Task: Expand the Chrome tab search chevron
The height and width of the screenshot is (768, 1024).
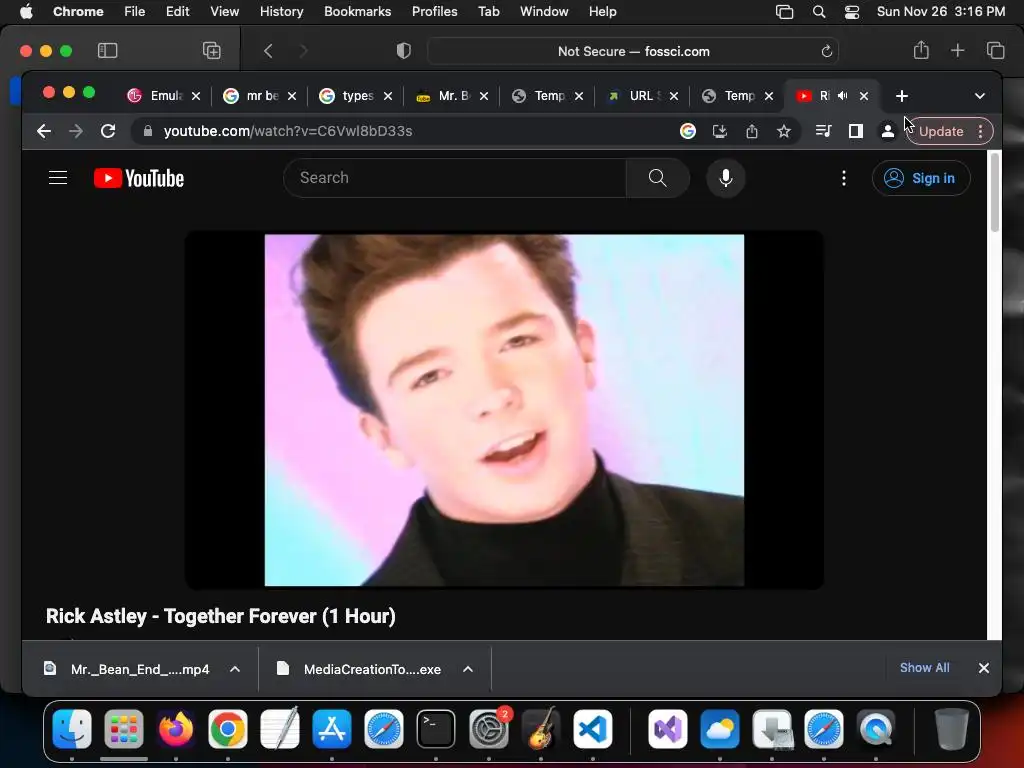Action: coord(980,96)
